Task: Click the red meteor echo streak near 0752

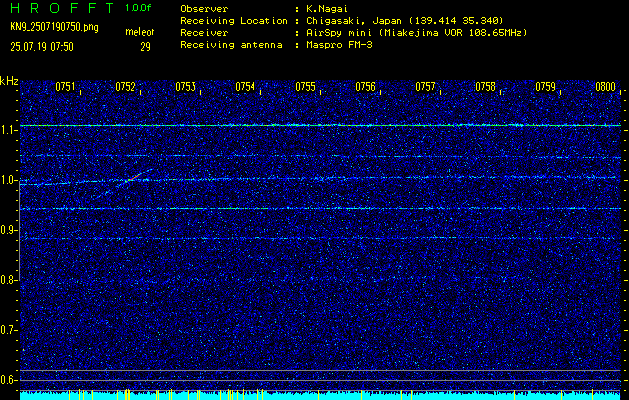Action: [135, 177]
